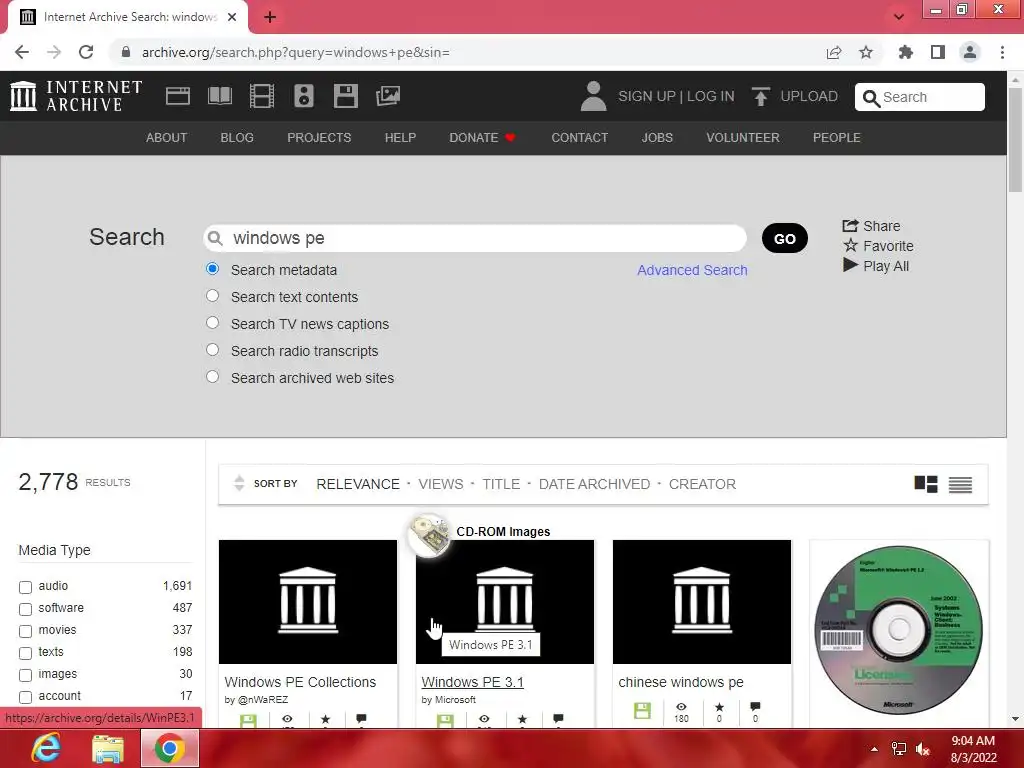The width and height of the screenshot is (1024, 768).
Task: Check the texts media type filter
Action: coord(25,653)
